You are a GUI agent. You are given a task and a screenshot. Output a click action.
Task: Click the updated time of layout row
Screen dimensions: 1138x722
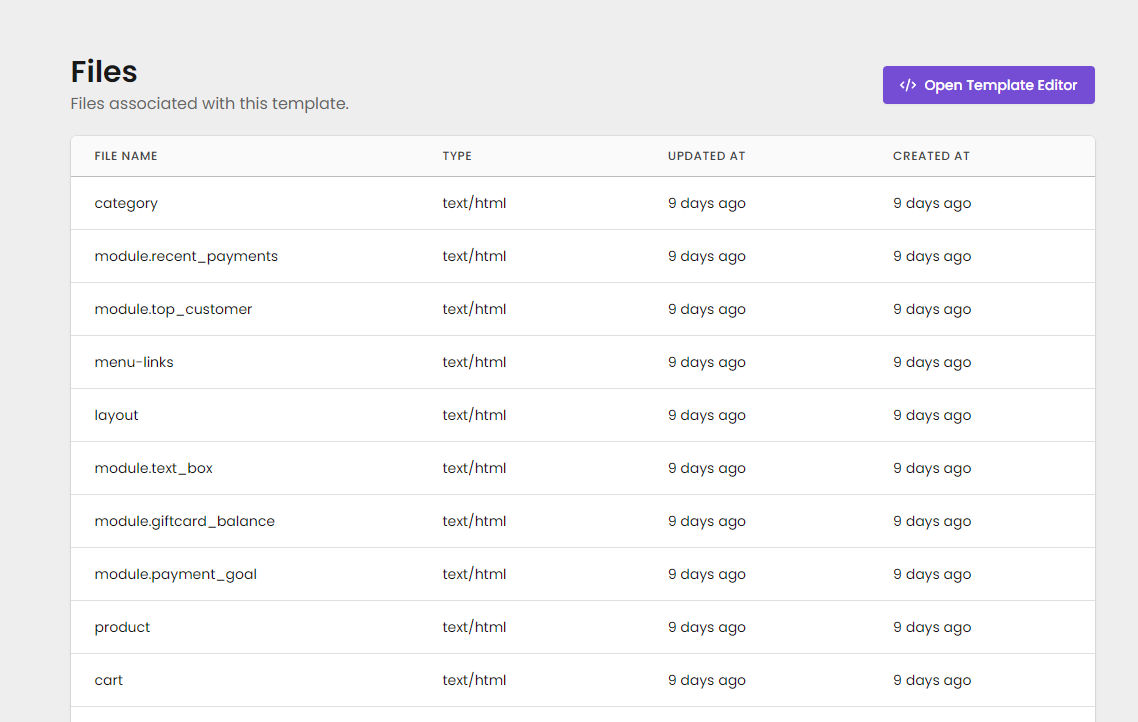coord(706,415)
